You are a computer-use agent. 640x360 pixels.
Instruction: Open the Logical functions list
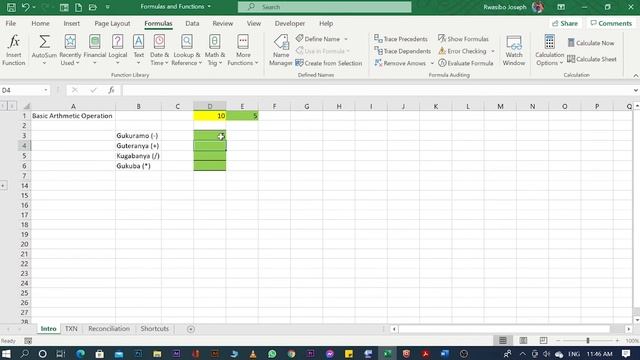point(118,50)
